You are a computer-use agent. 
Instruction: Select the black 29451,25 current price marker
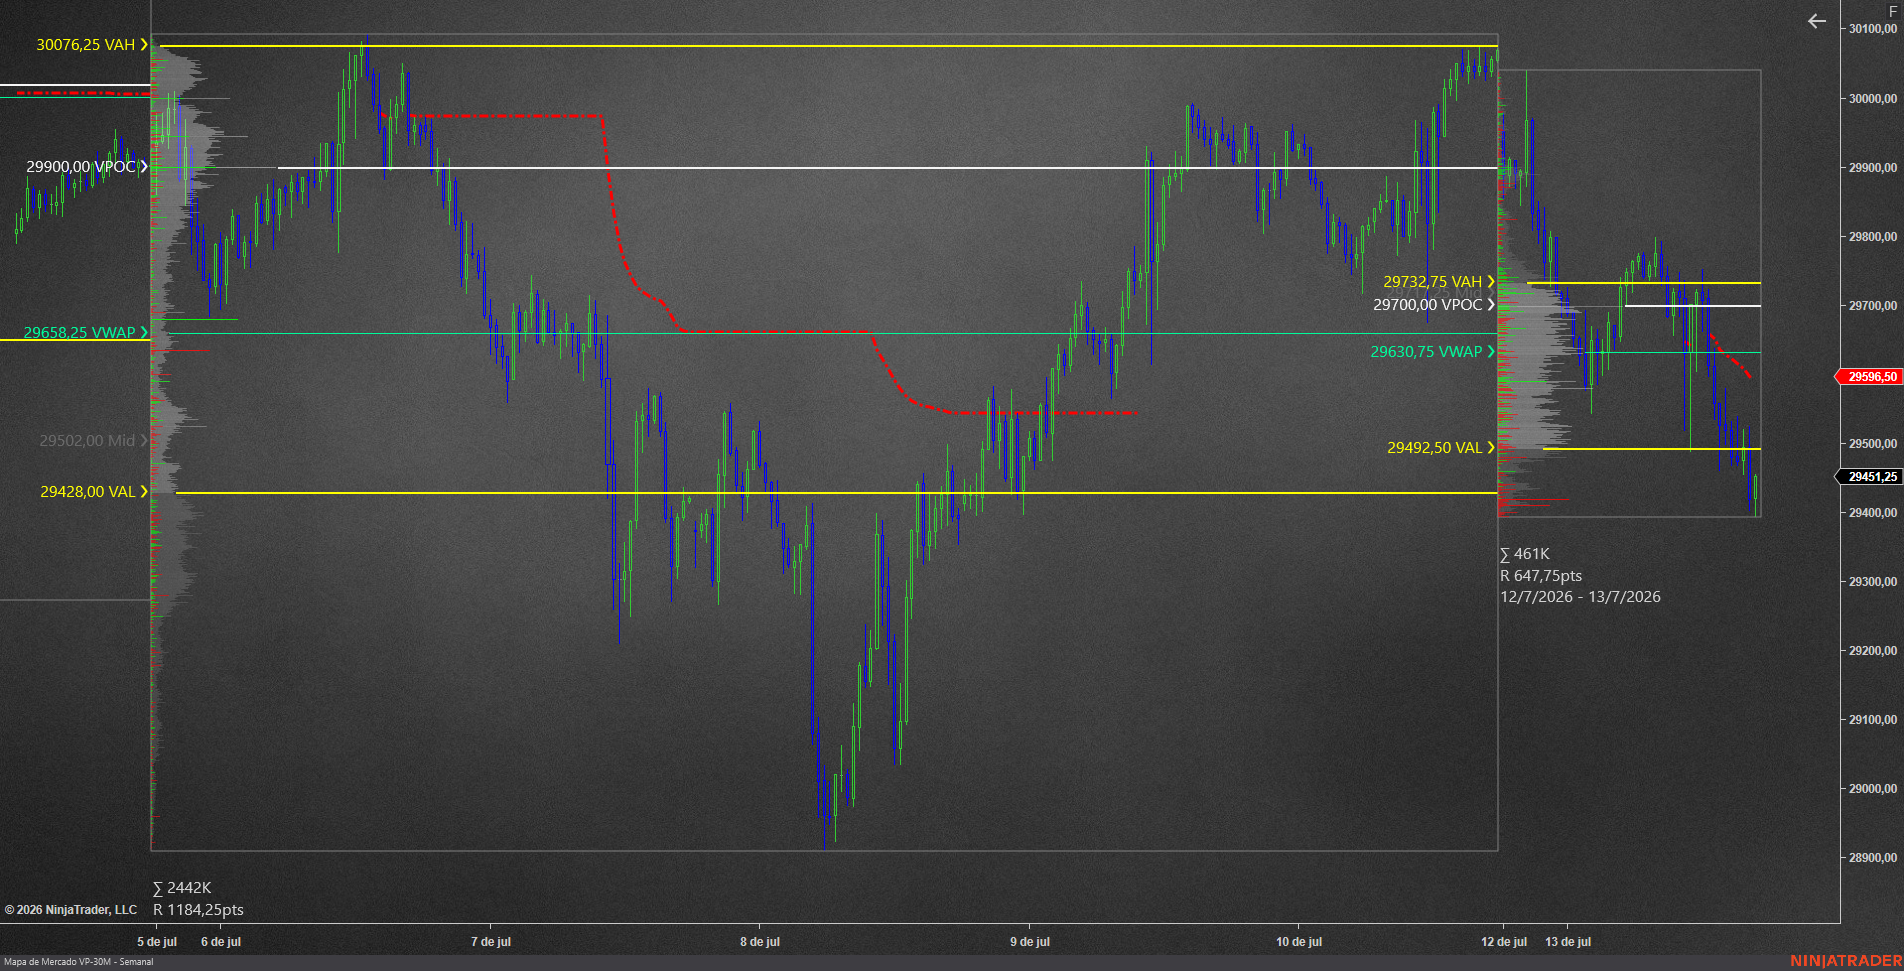(1869, 477)
